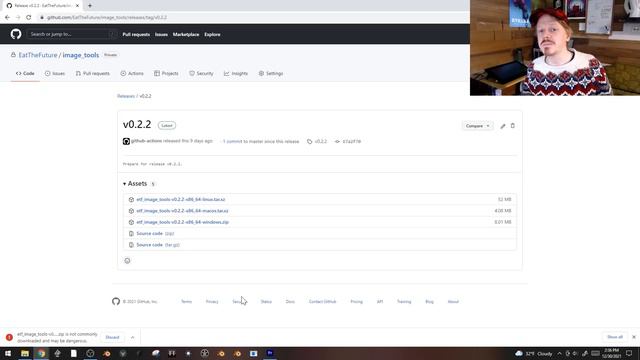The height and width of the screenshot is (360, 640).
Task: Open the GitHub home logo
Action: [16, 34]
